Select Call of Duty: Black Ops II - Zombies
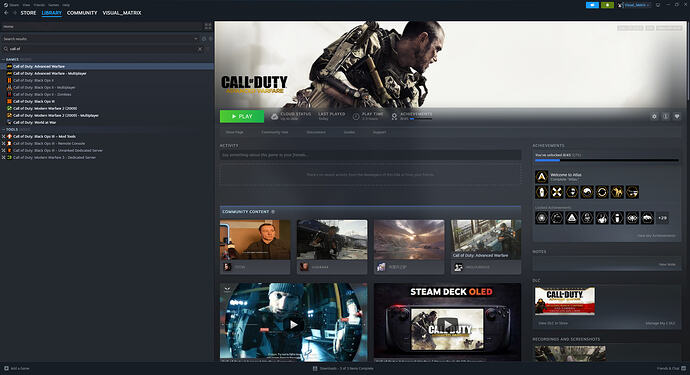The width and height of the screenshot is (690, 375). (42, 94)
